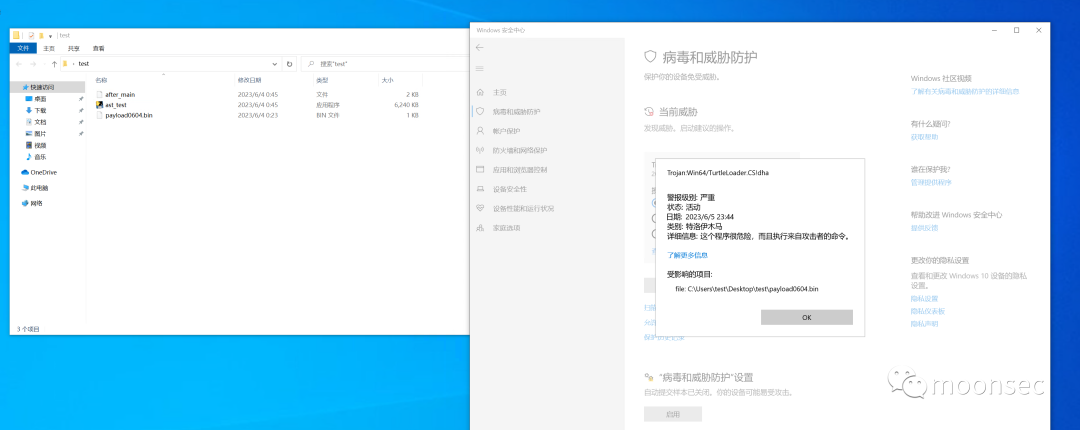Click the 了解更多信息 link in the dialog
The width and height of the screenshot is (1080, 430).
[687, 255]
